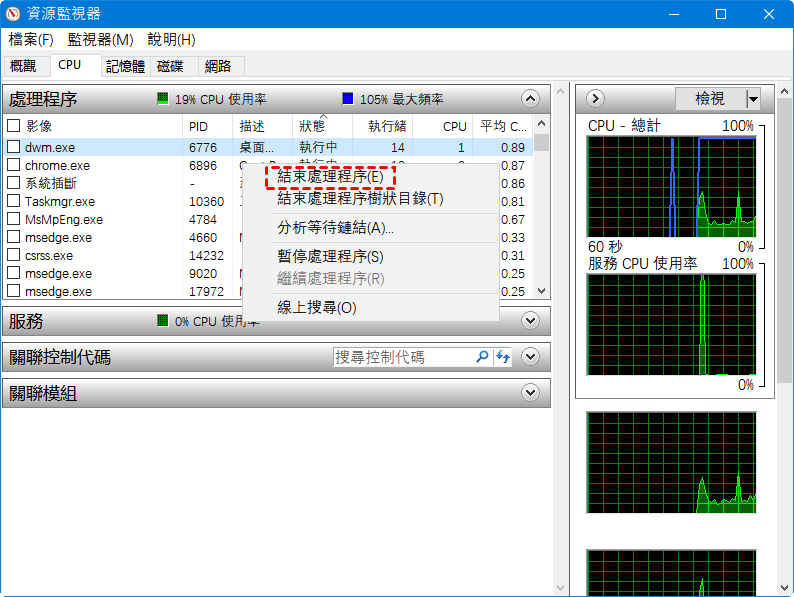Check the 系統插斷 checkbox

click(14, 183)
